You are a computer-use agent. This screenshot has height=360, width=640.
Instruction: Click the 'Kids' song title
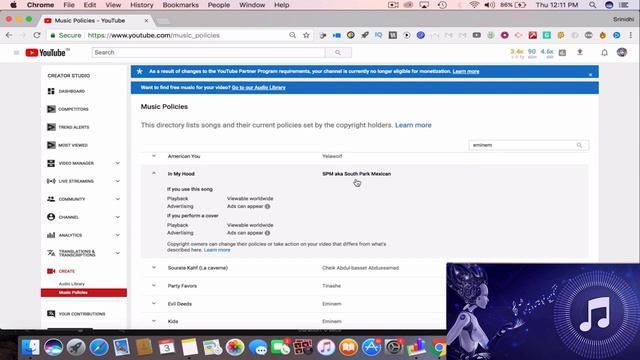(173, 321)
